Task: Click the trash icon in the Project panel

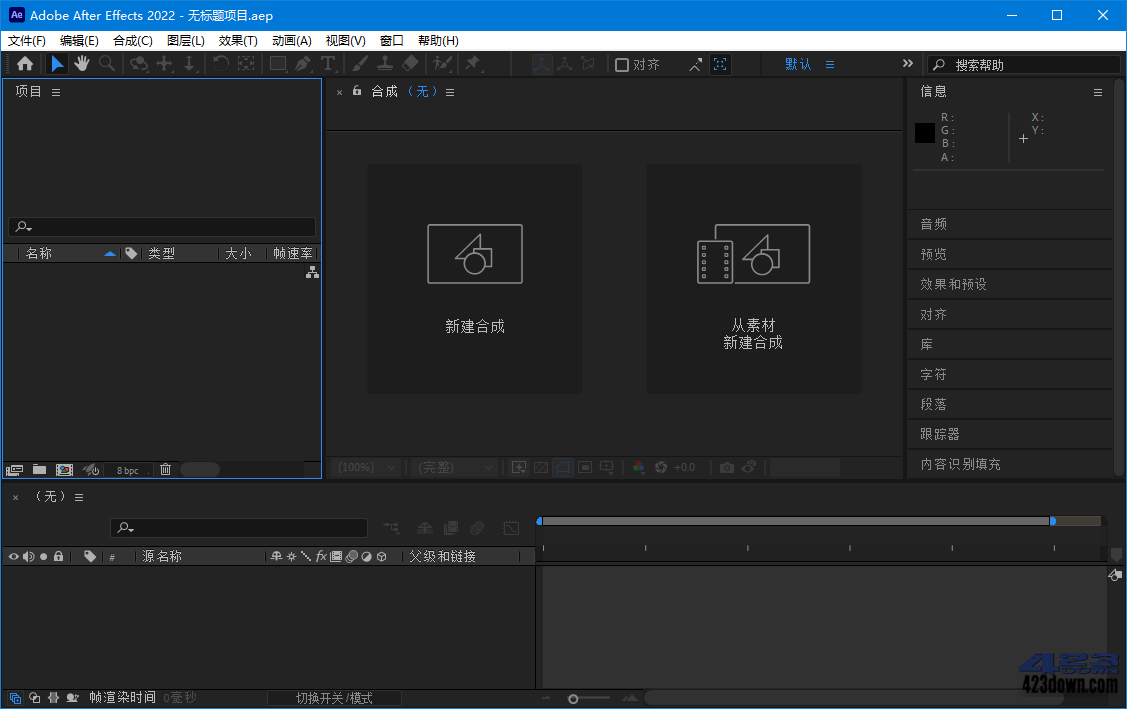Action: point(165,469)
